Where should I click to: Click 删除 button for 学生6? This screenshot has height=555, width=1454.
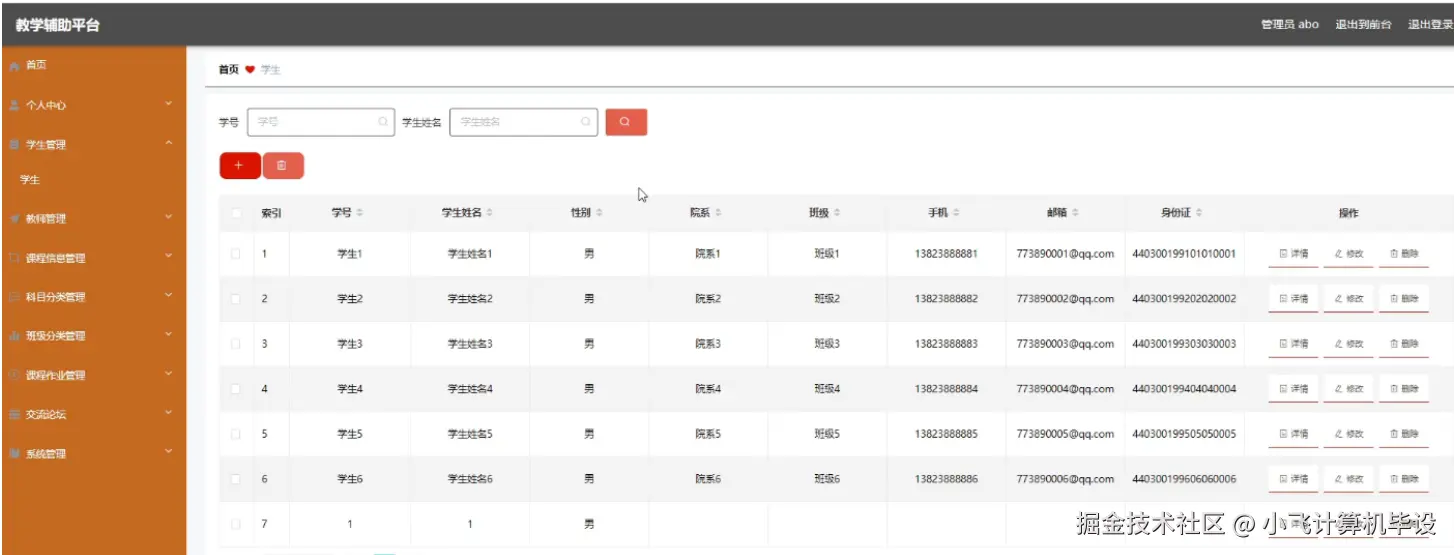click(1403, 479)
